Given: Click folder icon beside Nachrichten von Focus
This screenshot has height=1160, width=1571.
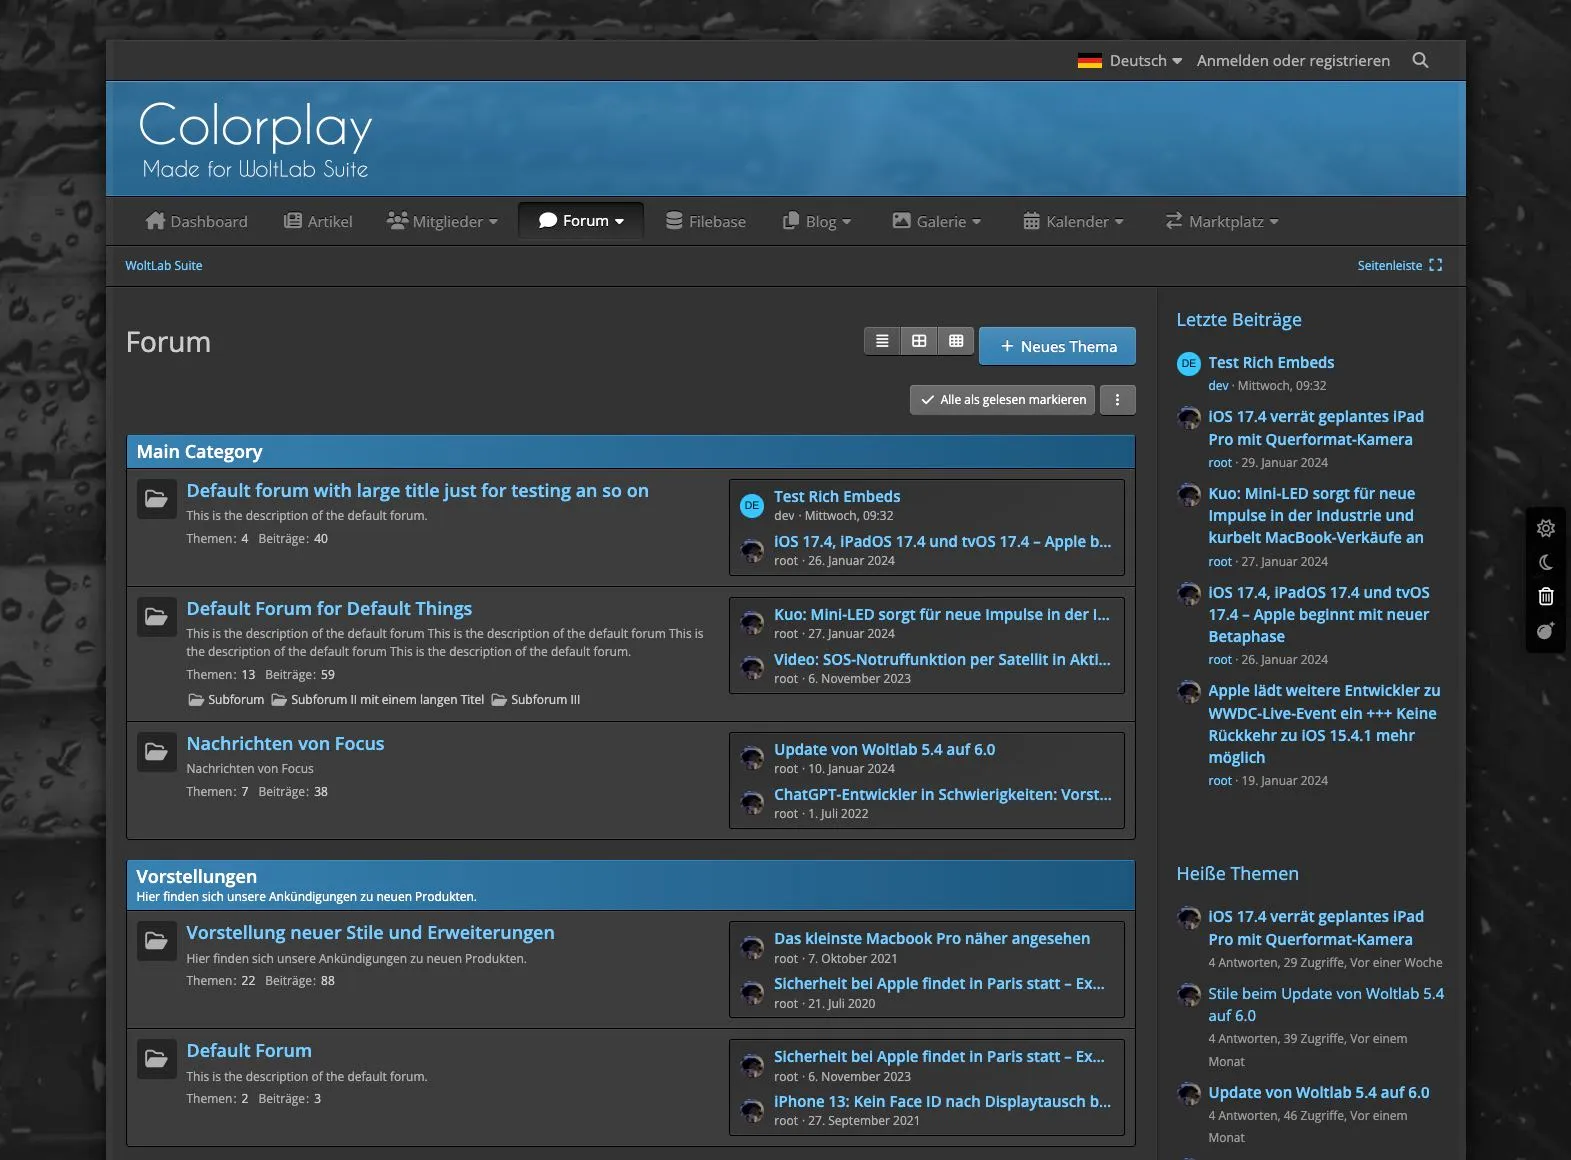Looking at the screenshot, I should click(x=157, y=752).
